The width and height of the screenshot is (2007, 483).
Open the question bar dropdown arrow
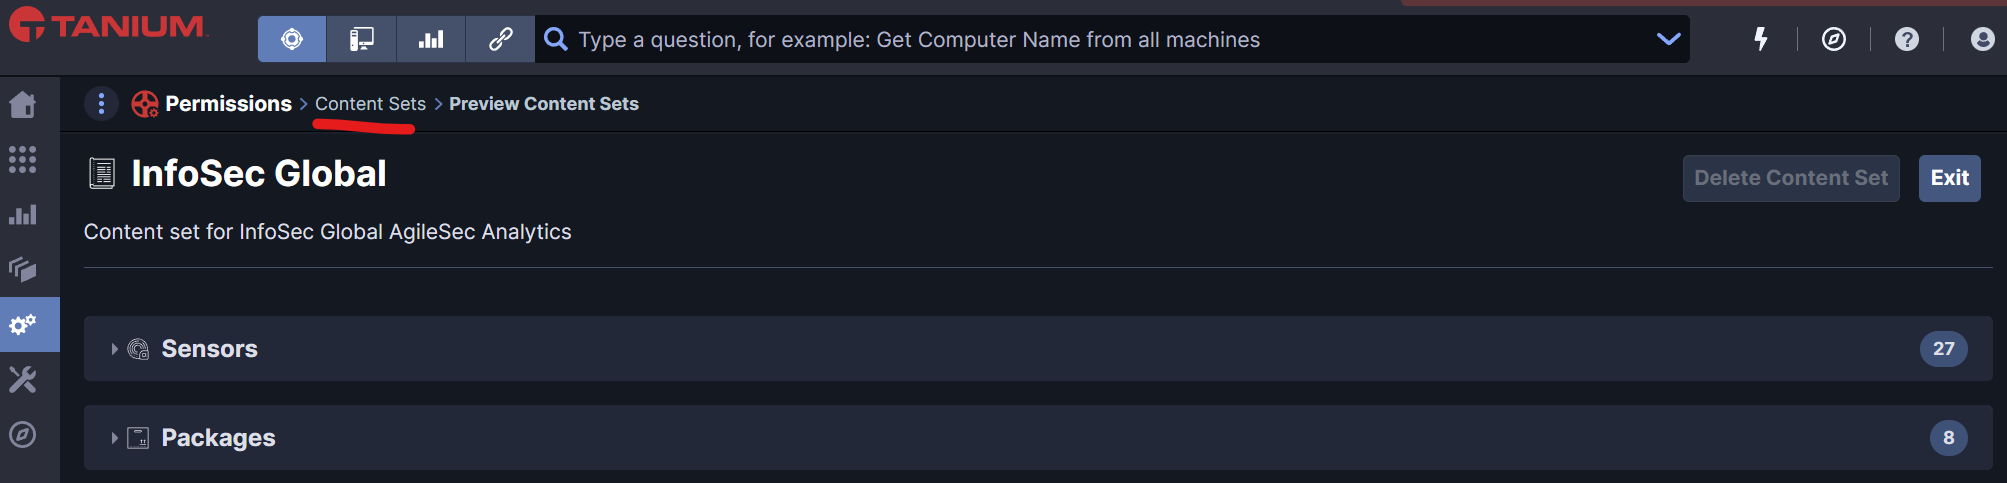point(1668,39)
